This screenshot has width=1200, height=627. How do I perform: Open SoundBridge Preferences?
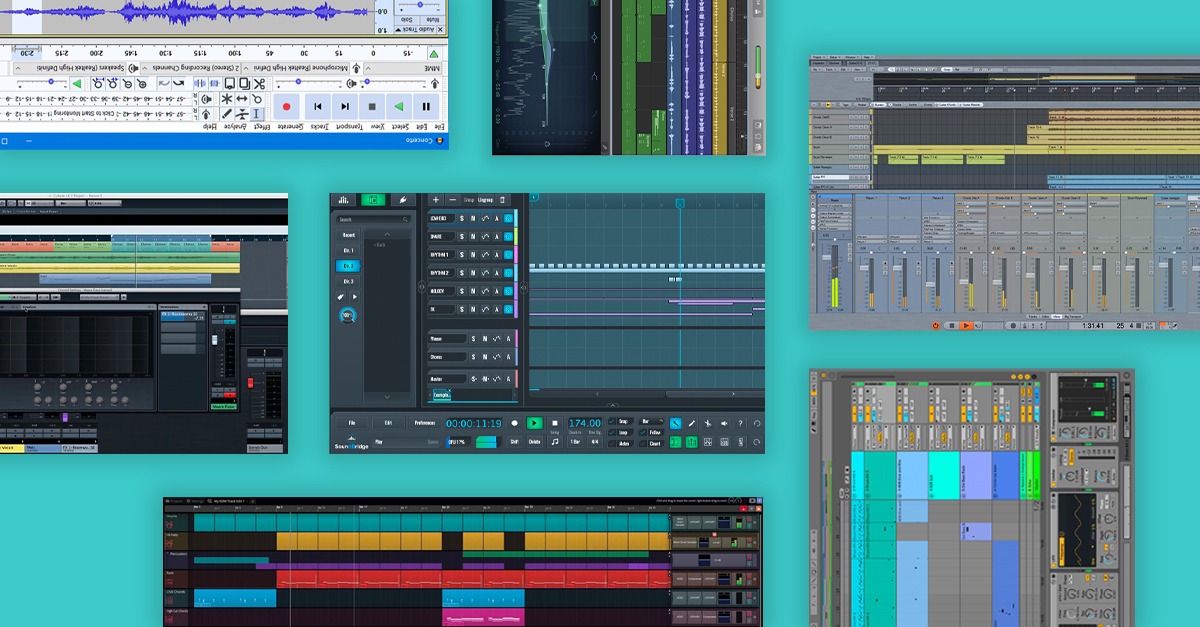[426, 423]
